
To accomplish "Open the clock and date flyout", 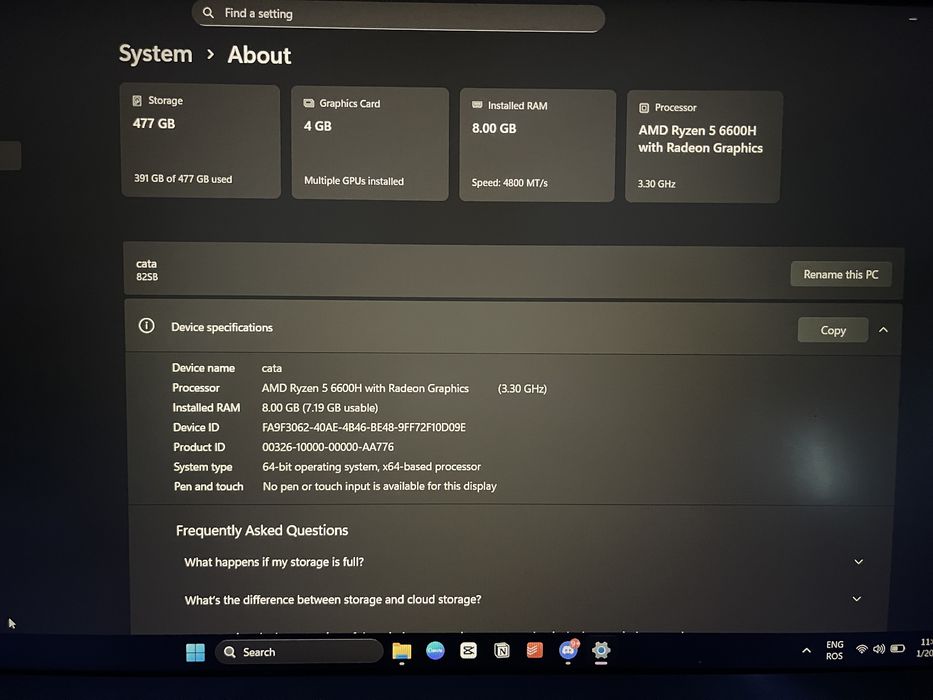I will click(x=924, y=648).
